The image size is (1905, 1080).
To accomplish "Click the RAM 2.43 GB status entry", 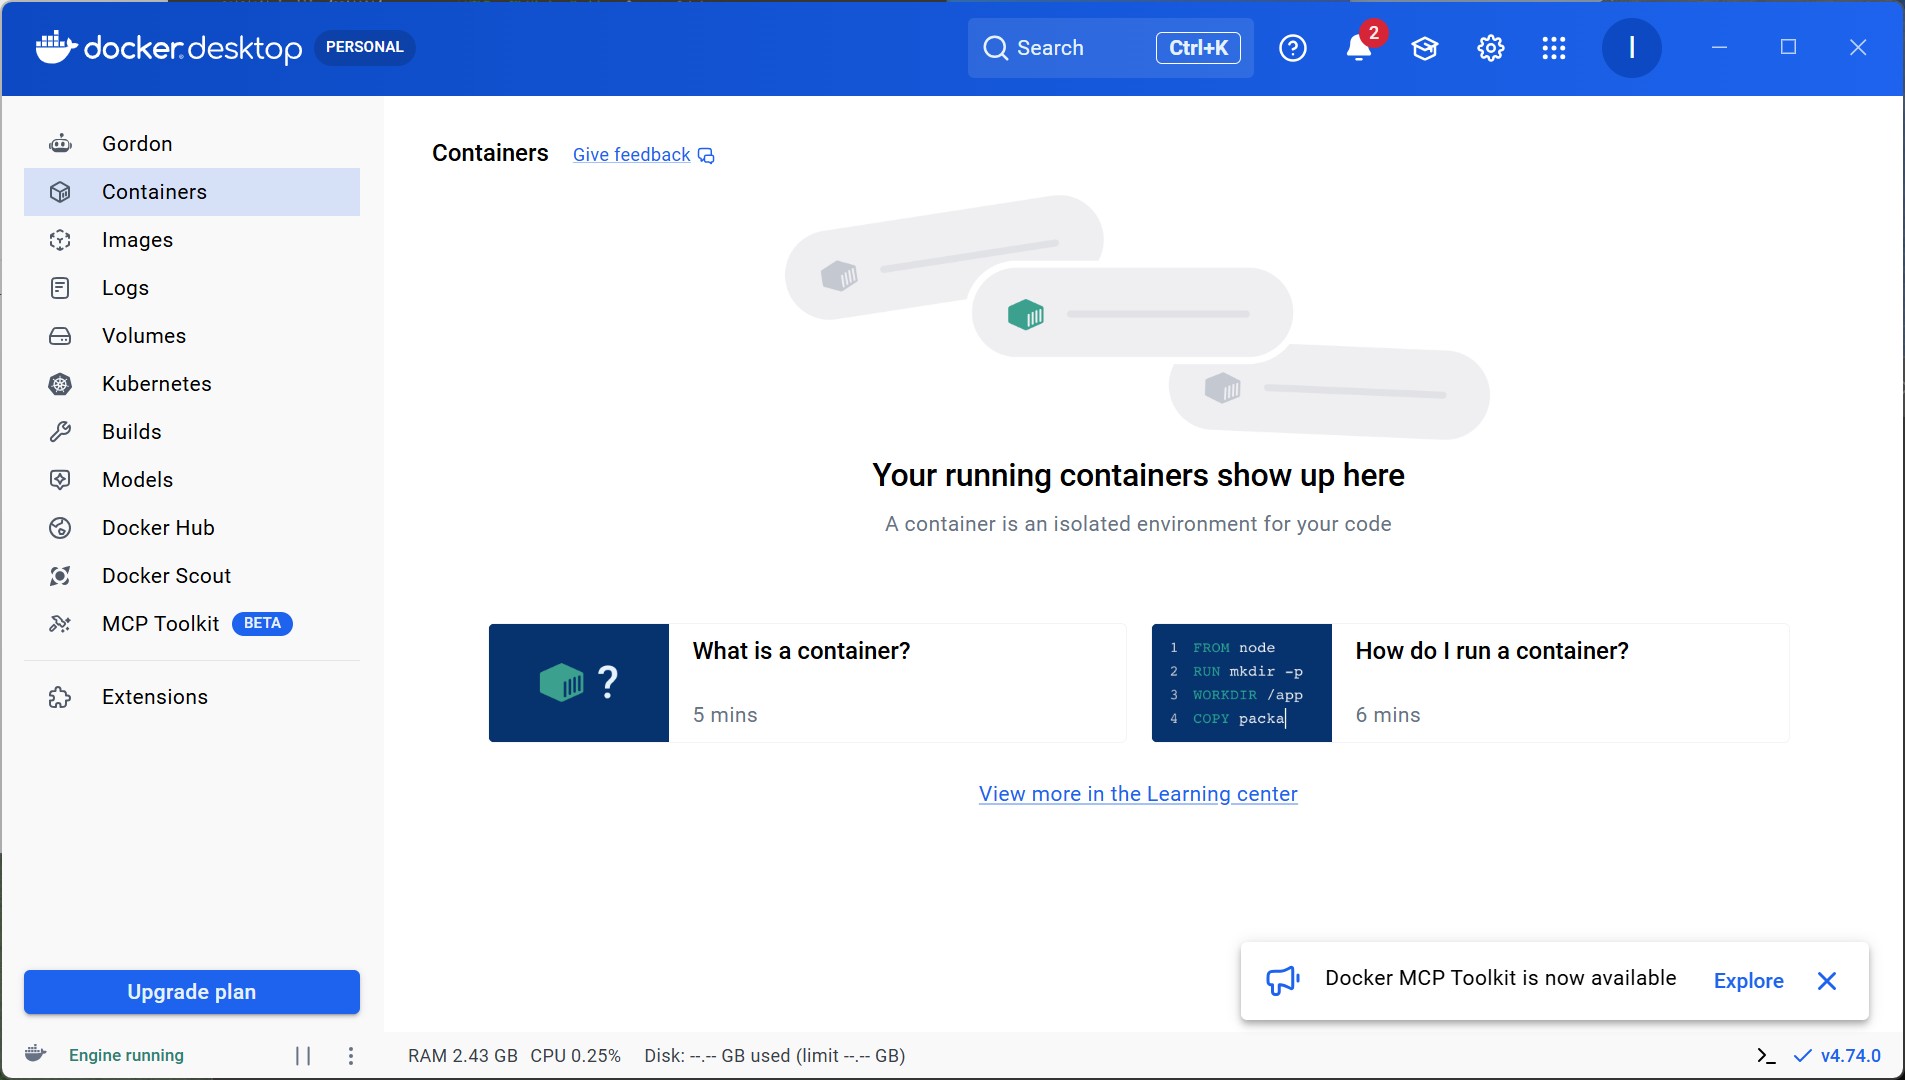I will point(463,1056).
